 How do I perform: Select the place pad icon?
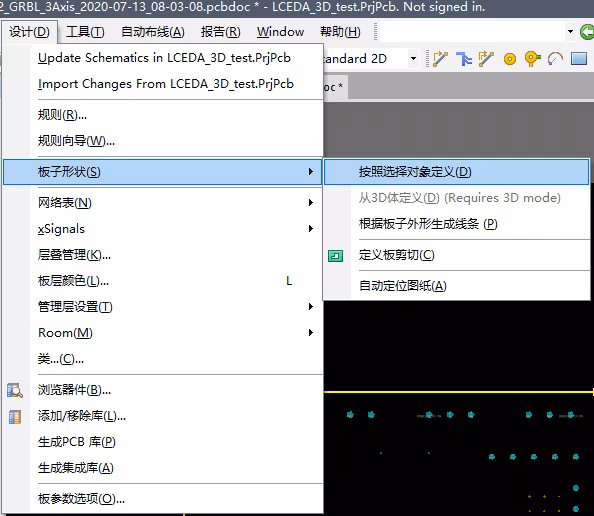coord(510,59)
